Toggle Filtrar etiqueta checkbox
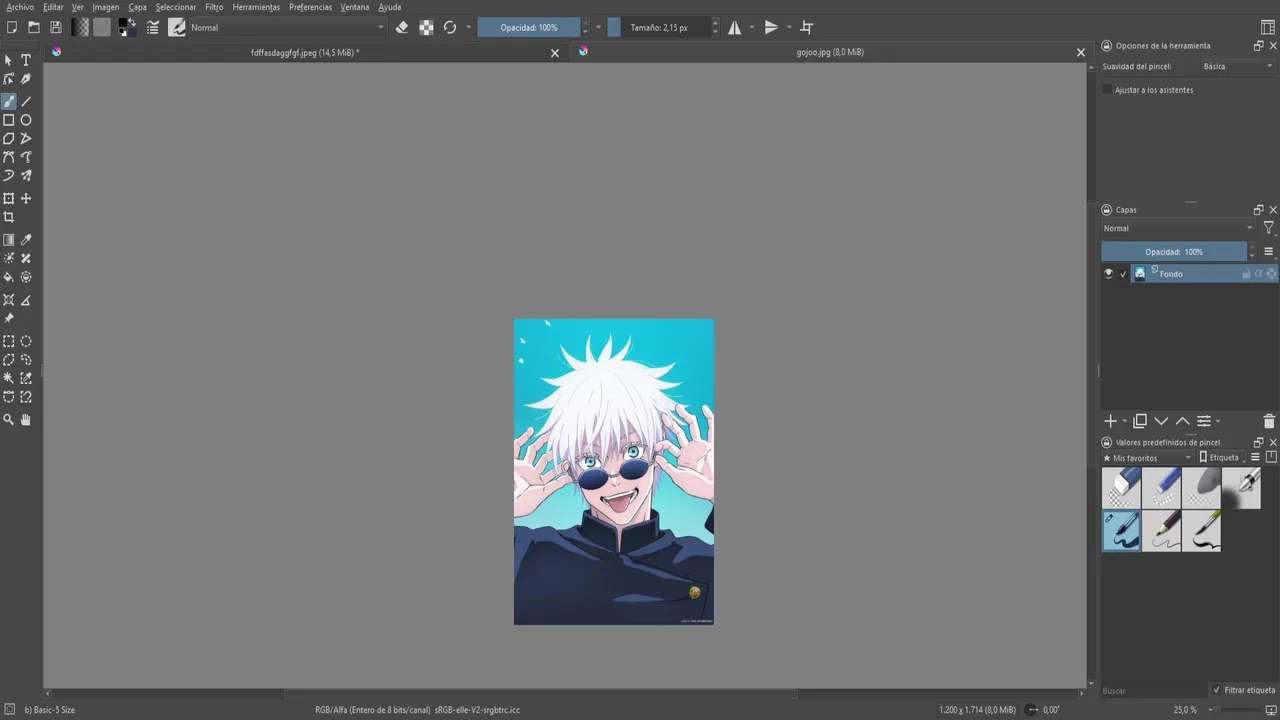 [1216, 690]
